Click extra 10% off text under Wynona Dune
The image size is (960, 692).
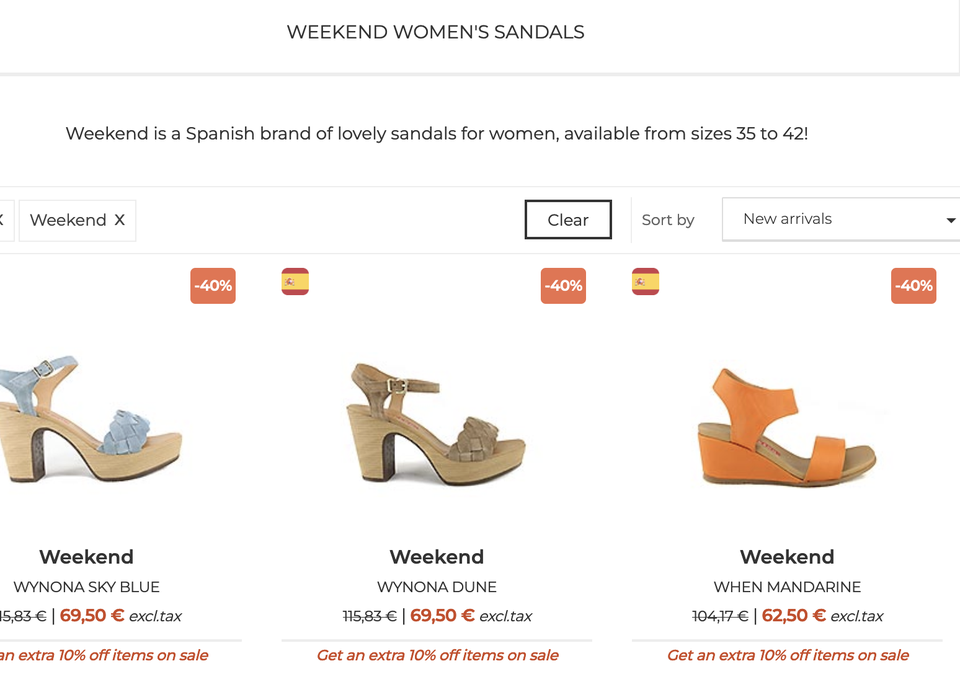(x=437, y=656)
